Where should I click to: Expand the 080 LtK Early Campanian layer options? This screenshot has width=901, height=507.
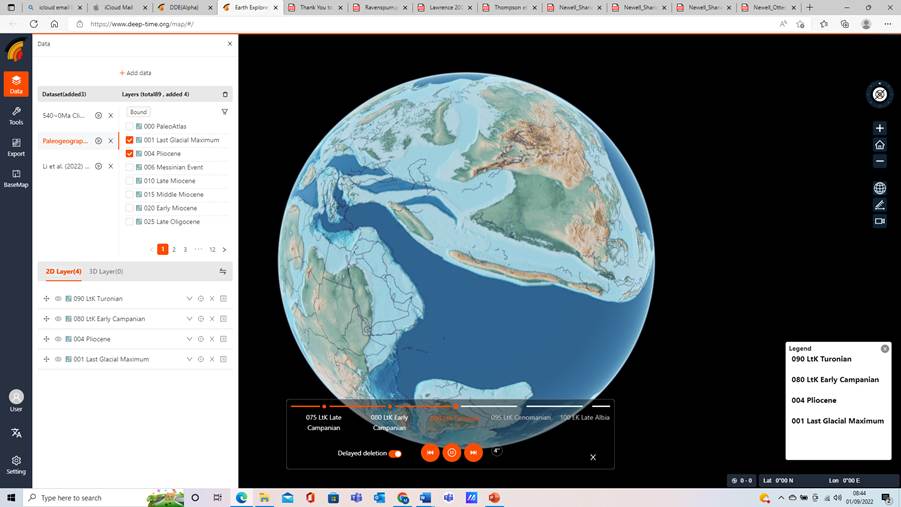[x=189, y=319]
